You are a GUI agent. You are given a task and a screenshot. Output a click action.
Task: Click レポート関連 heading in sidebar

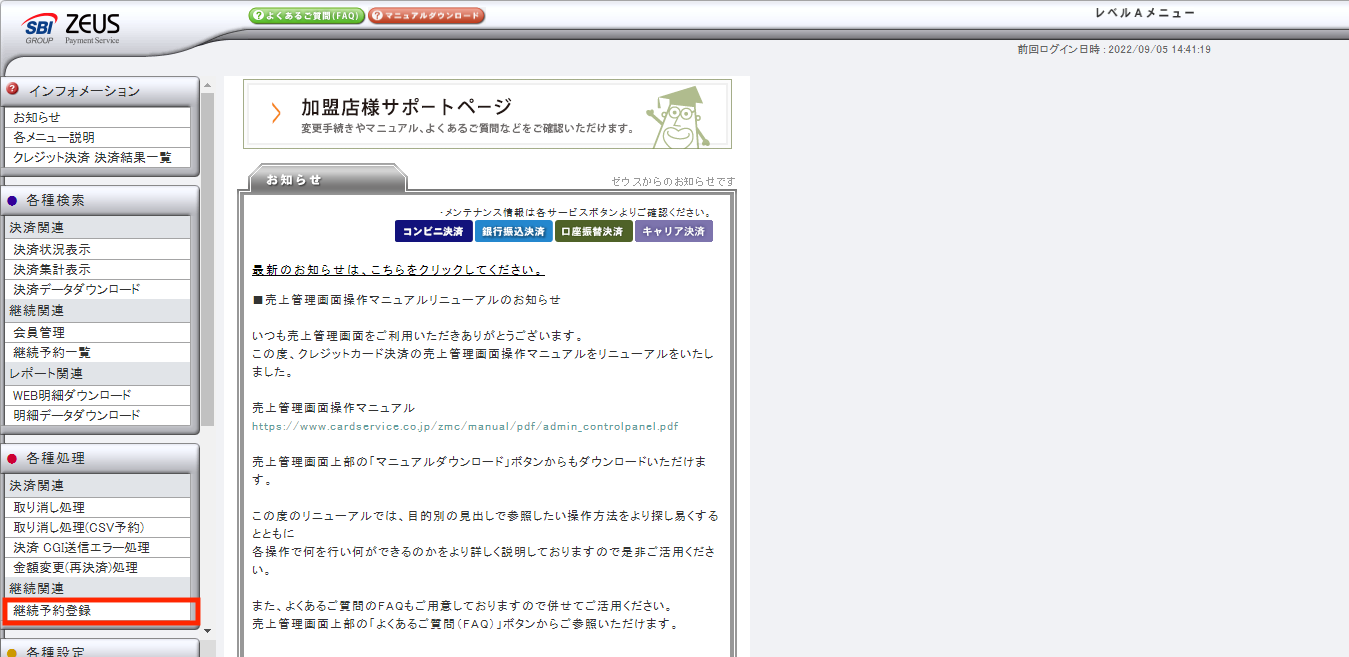[x=97, y=374]
